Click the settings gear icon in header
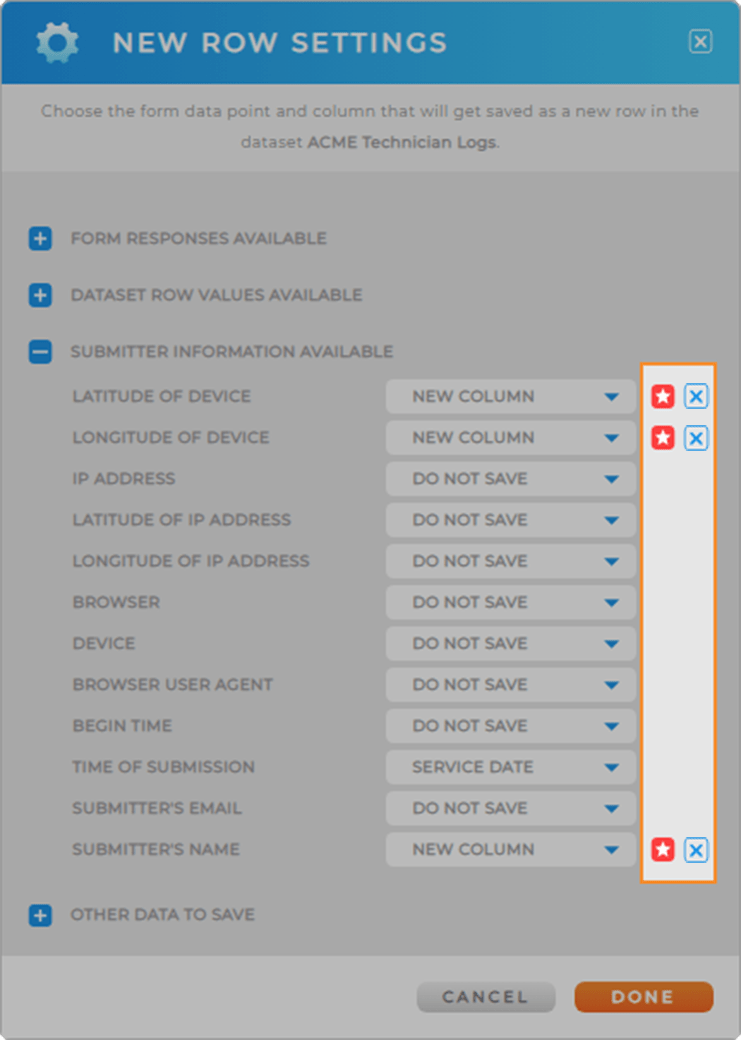This screenshot has height=1040, width=742. tap(58, 42)
